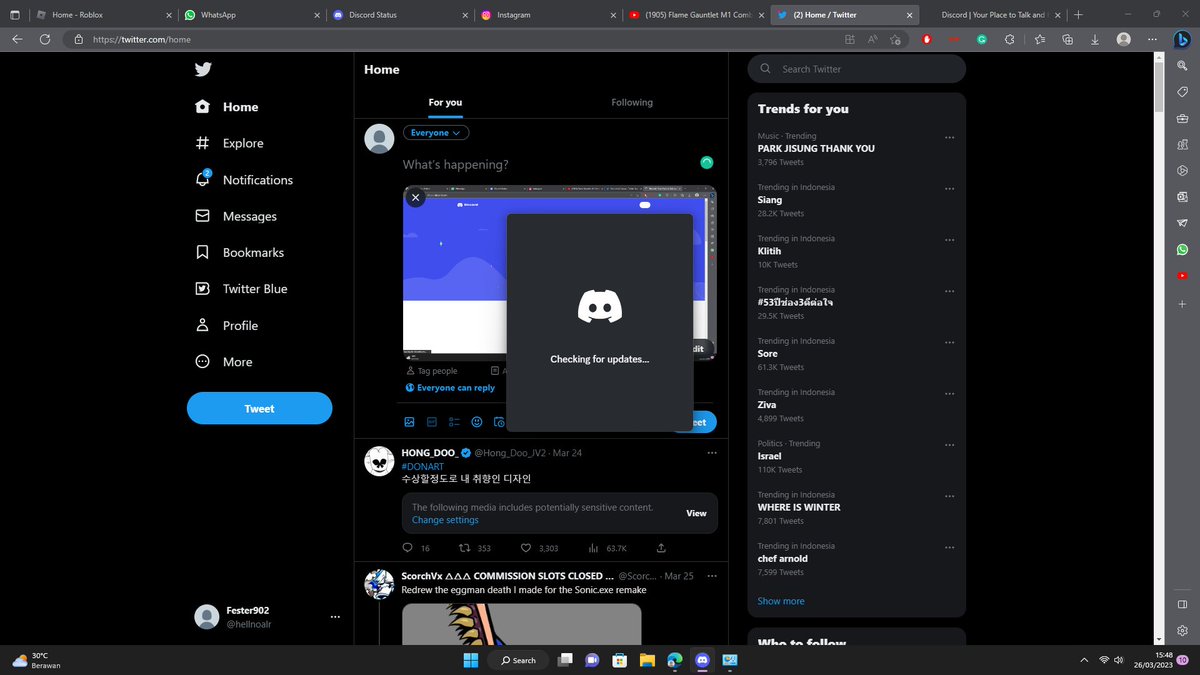The image size is (1200, 675).
Task: Go to Messages in the sidebar
Action: point(236,216)
